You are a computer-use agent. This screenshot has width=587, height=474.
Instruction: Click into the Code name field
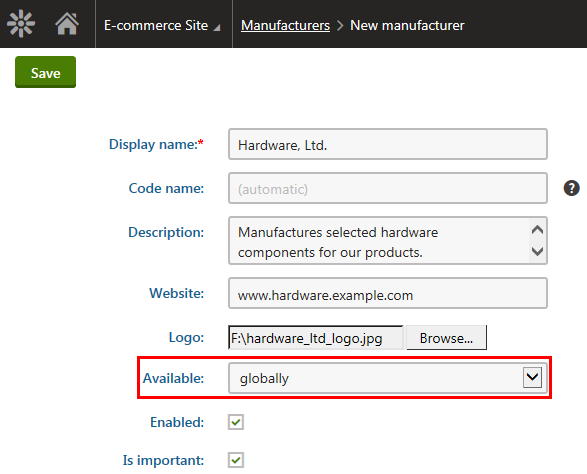(x=388, y=188)
